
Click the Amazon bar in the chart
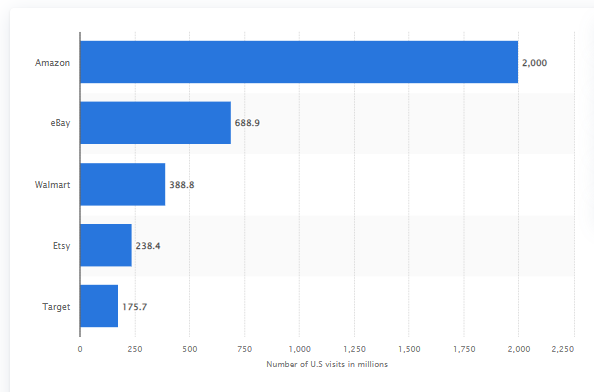(x=299, y=62)
